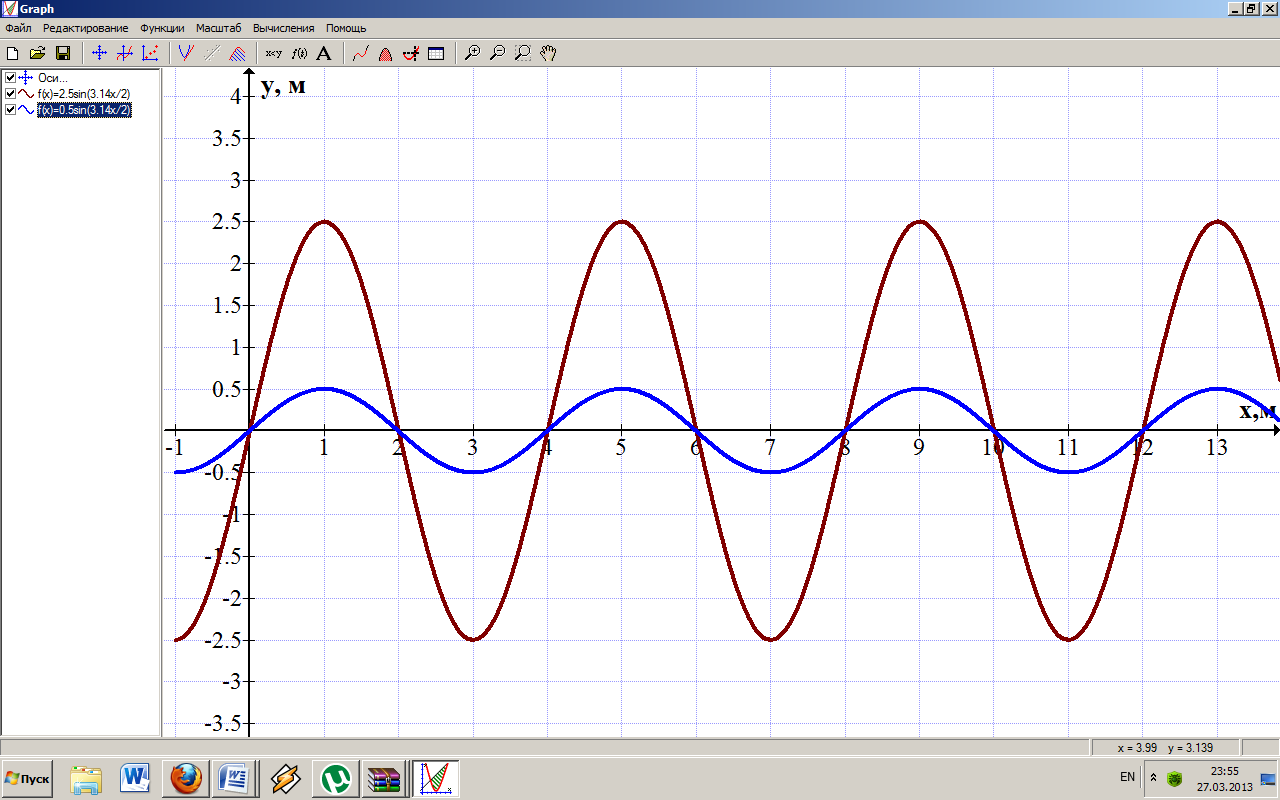
Task: Click the Пуск start button
Action: 28,778
